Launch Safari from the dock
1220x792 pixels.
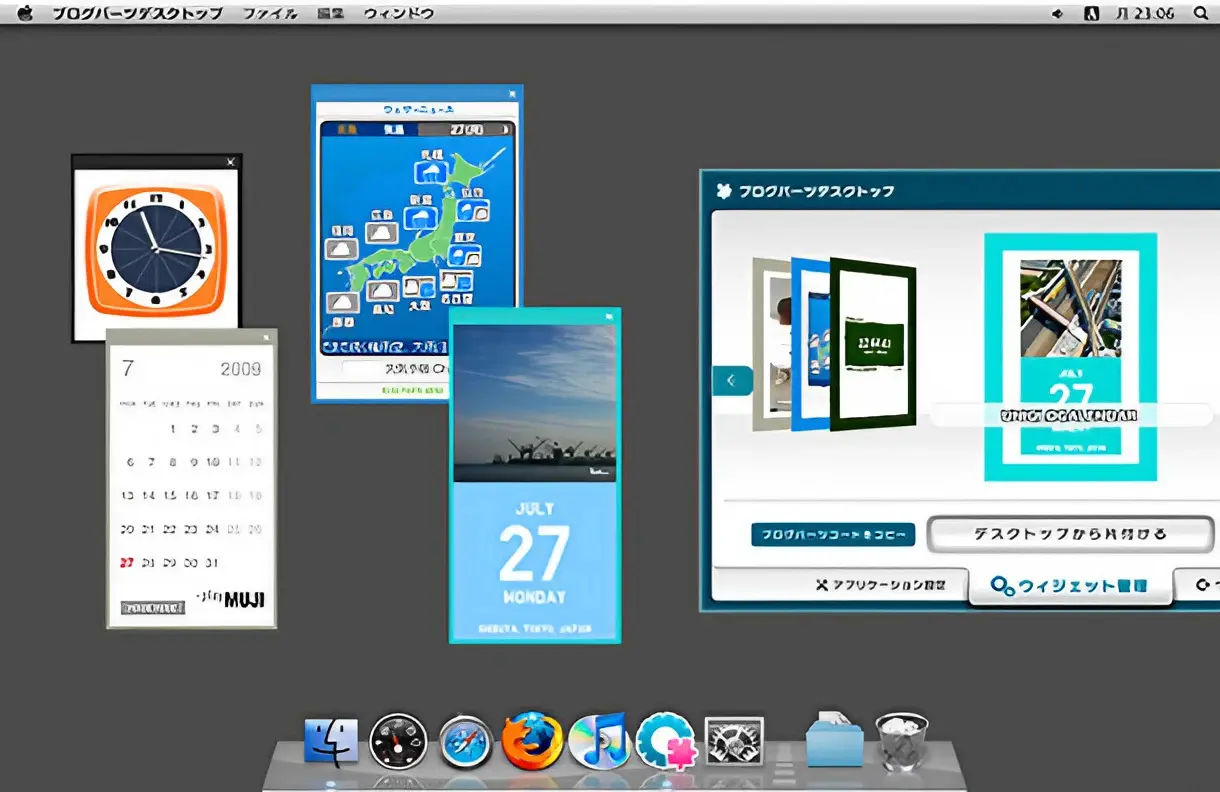tap(465, 742)
